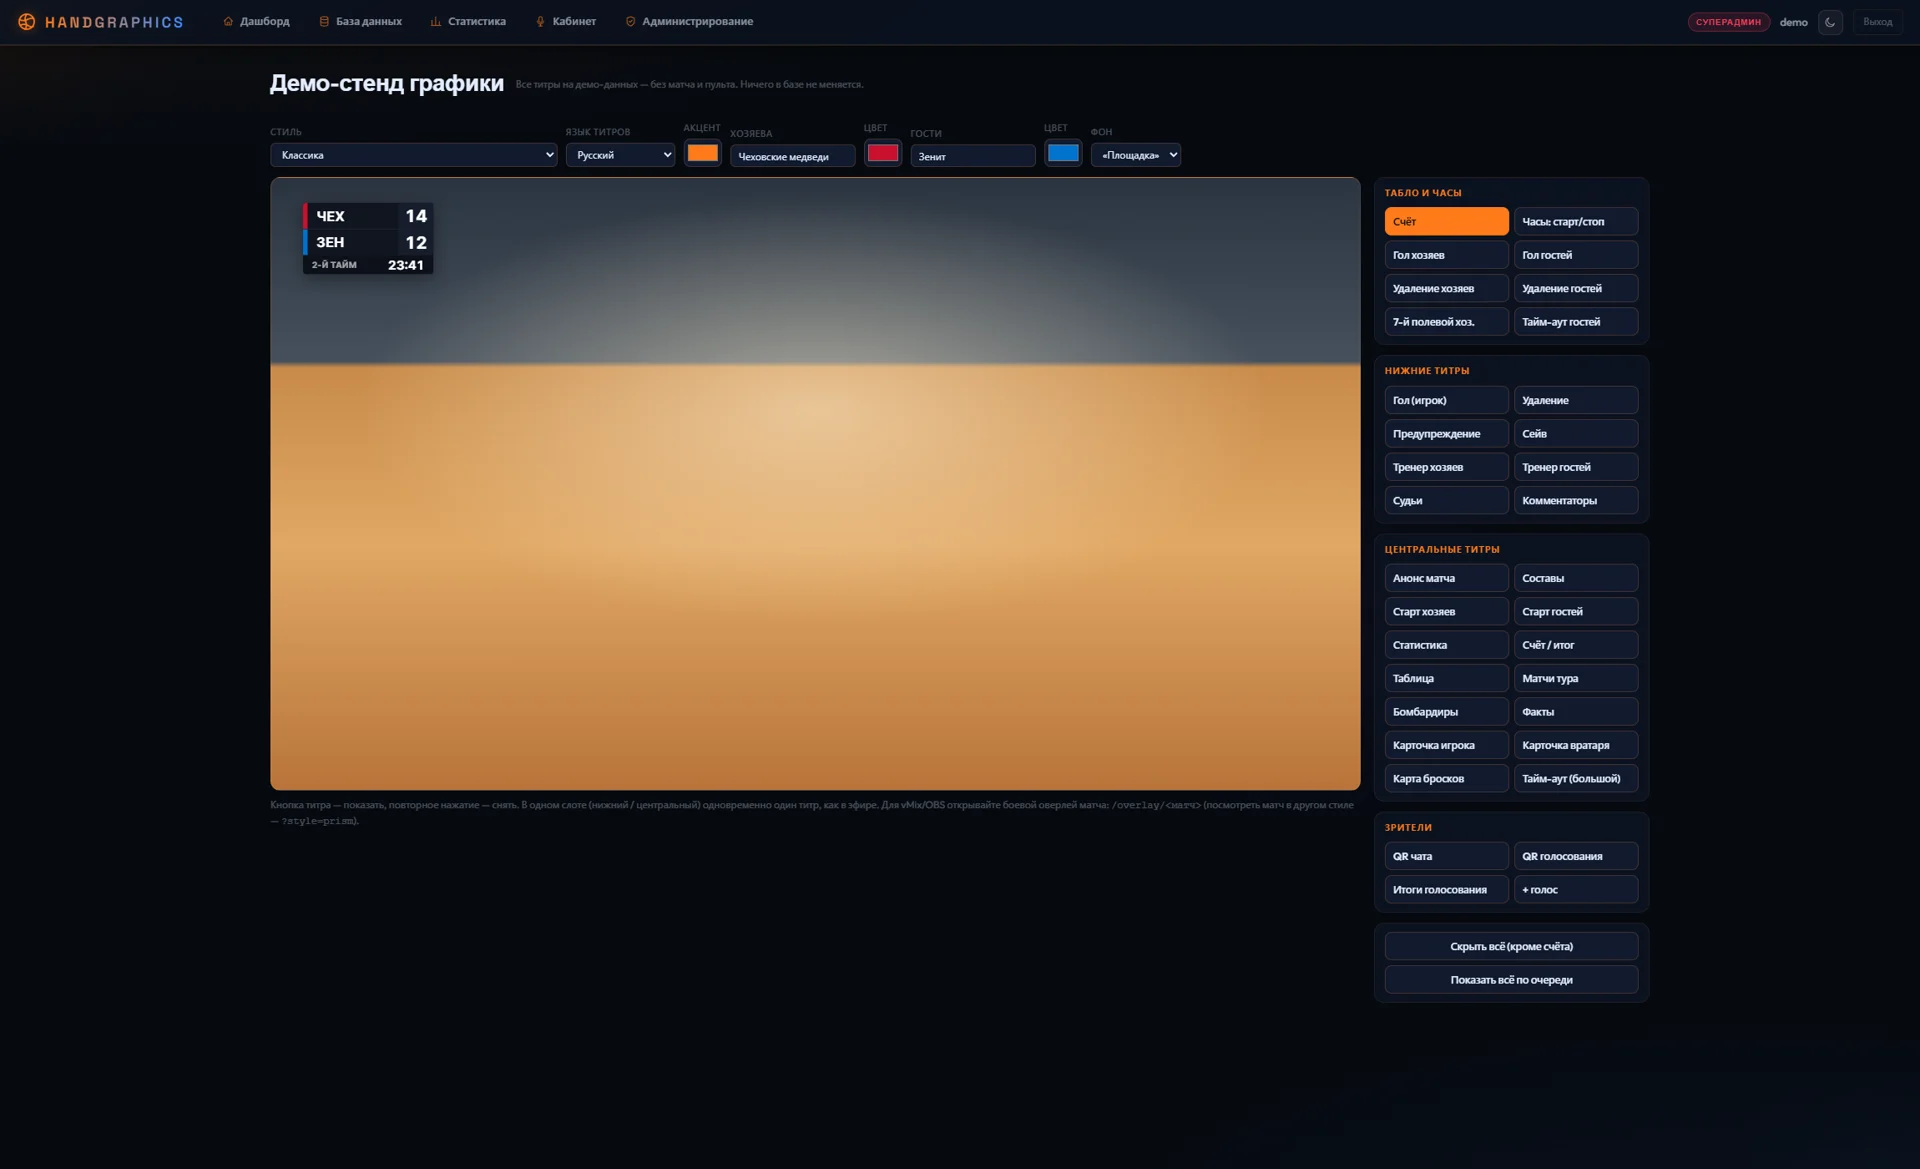
Task: Click the СУПЕРАДМИН badge
Action: coord(1728,22)
